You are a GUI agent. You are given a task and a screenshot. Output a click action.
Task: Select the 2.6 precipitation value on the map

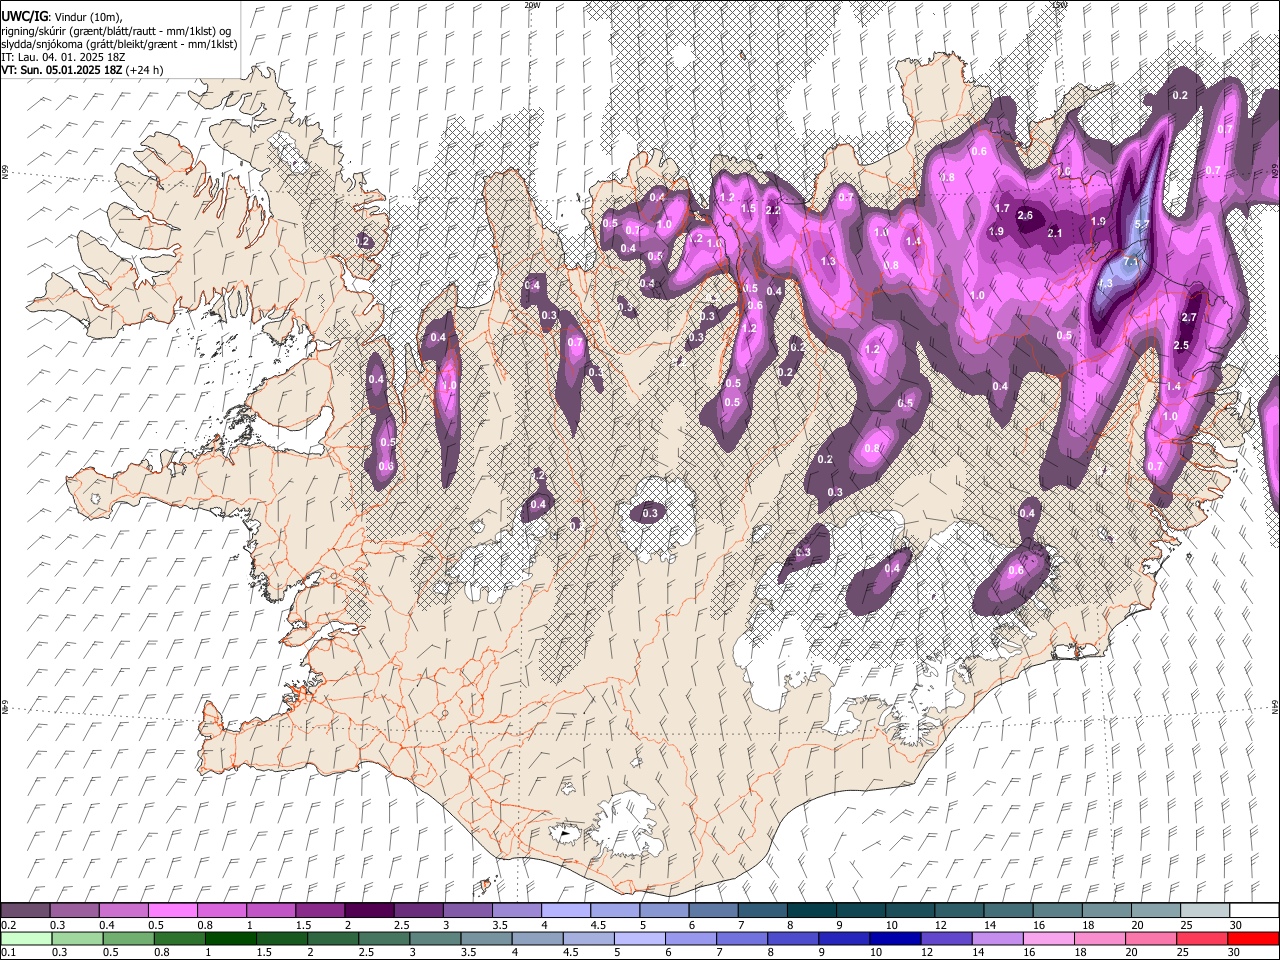1025,215
